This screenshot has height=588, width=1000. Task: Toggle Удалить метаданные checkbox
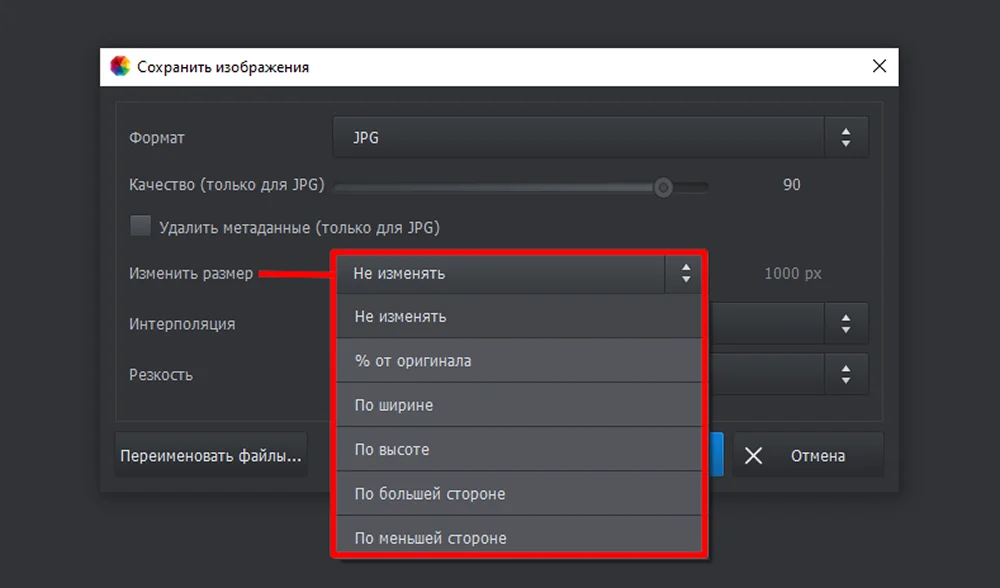coord(140,226)
